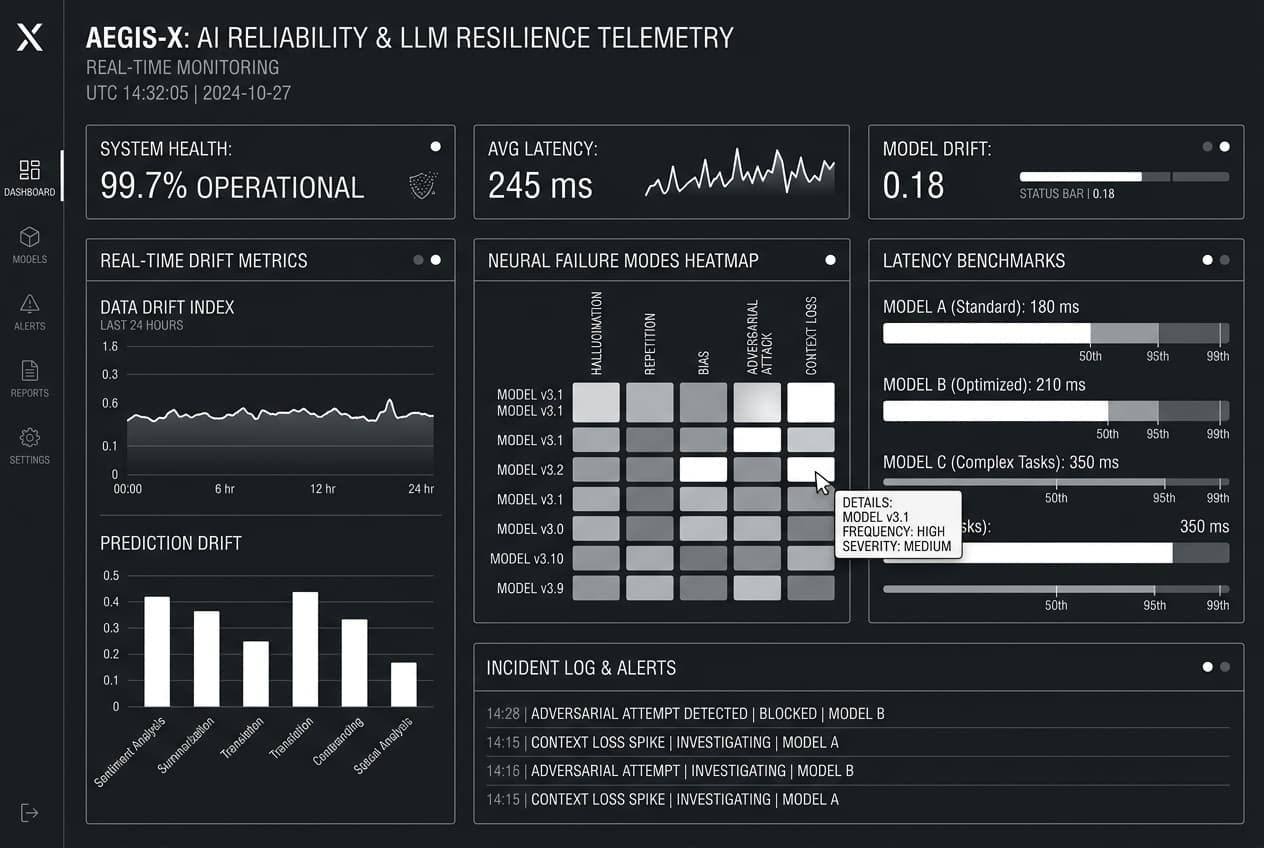1264x848 pixels.
Task: Select the Summarization bar in Prediction Drift
Action: pos(206,659)
